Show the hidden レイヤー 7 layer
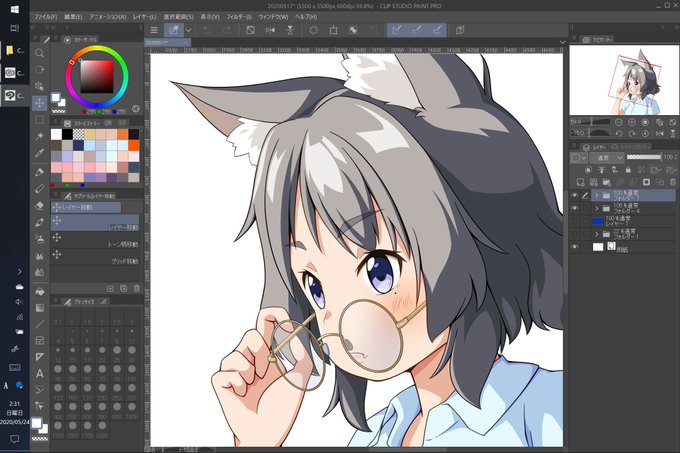The height and width of the screenshot is (453, 680). [x=575, y=222]
